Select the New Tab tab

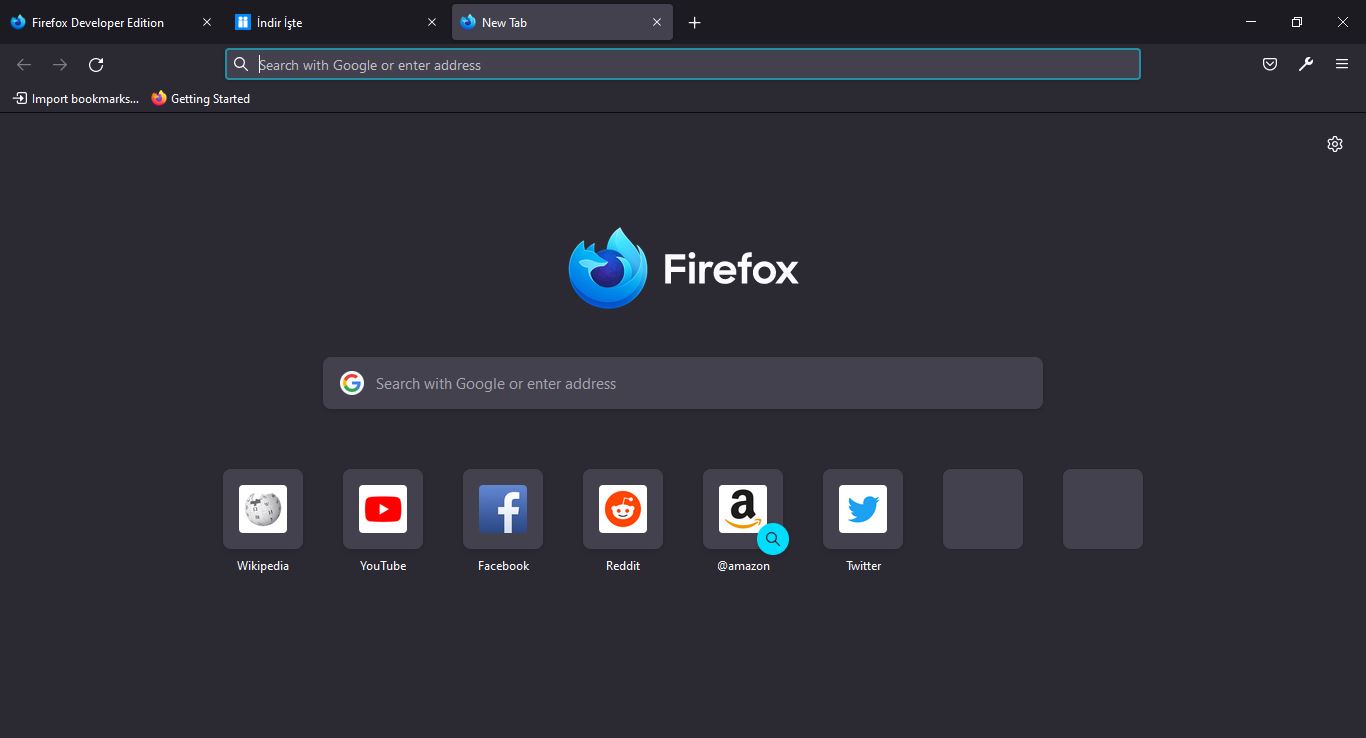click(562, 22)
